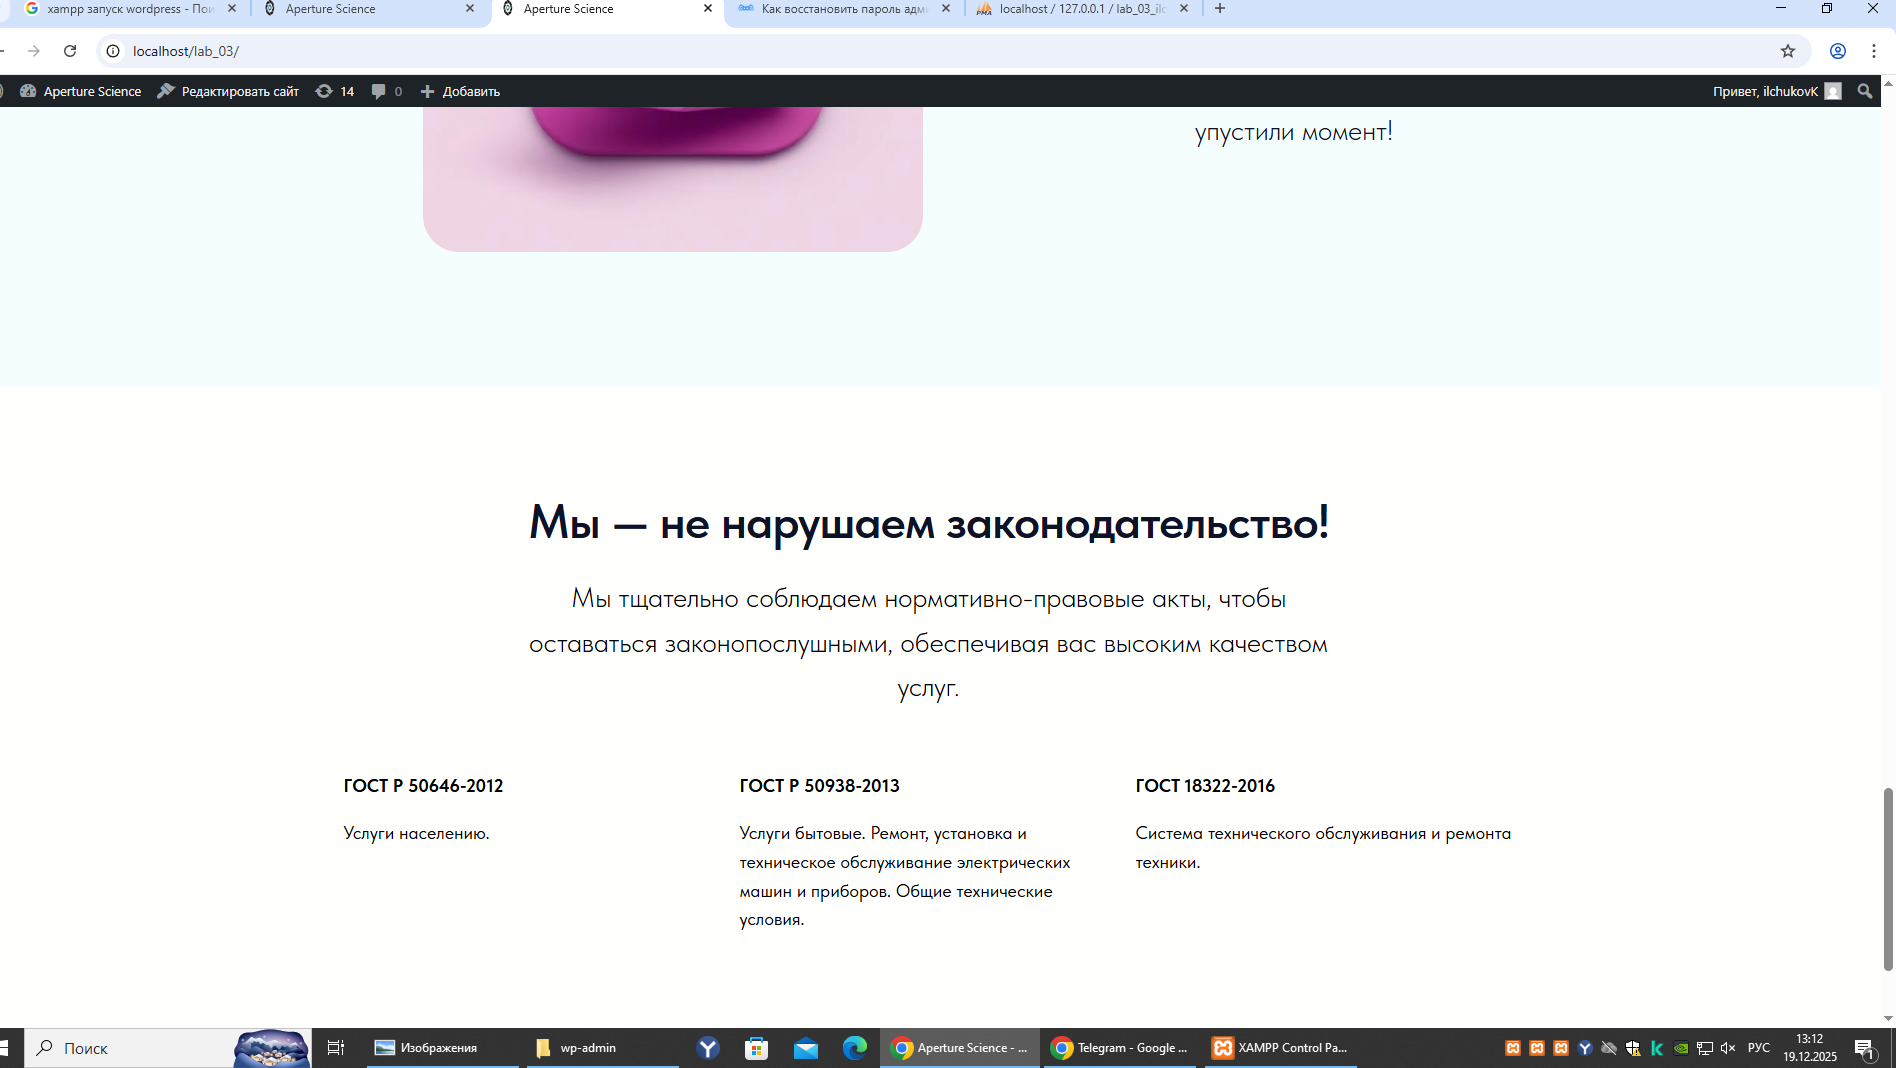1896x1068 pixels.
Task: Open the Привет, ilchukovK account menu
Action: tap(1775, 91)
